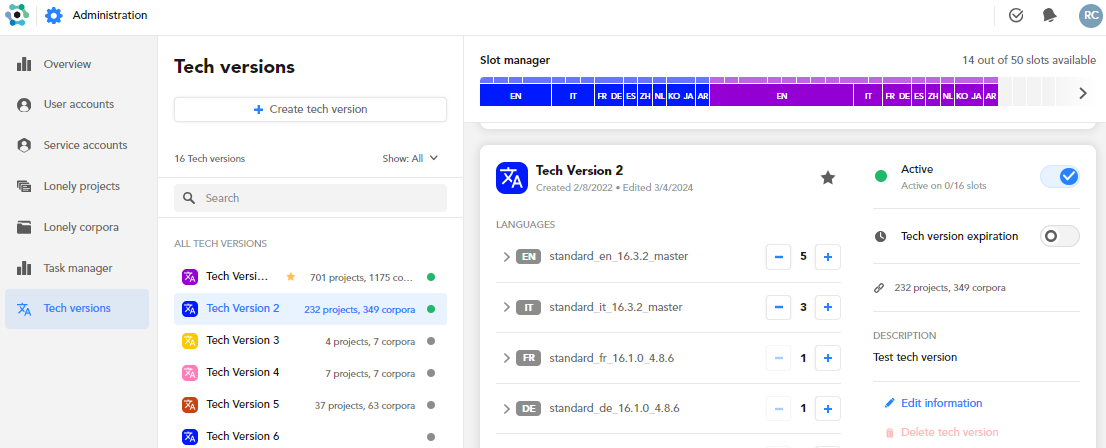This screenshot has width=1106, height=448.
Task: Open Task manager in sidebar
Action: coord(77,268)
